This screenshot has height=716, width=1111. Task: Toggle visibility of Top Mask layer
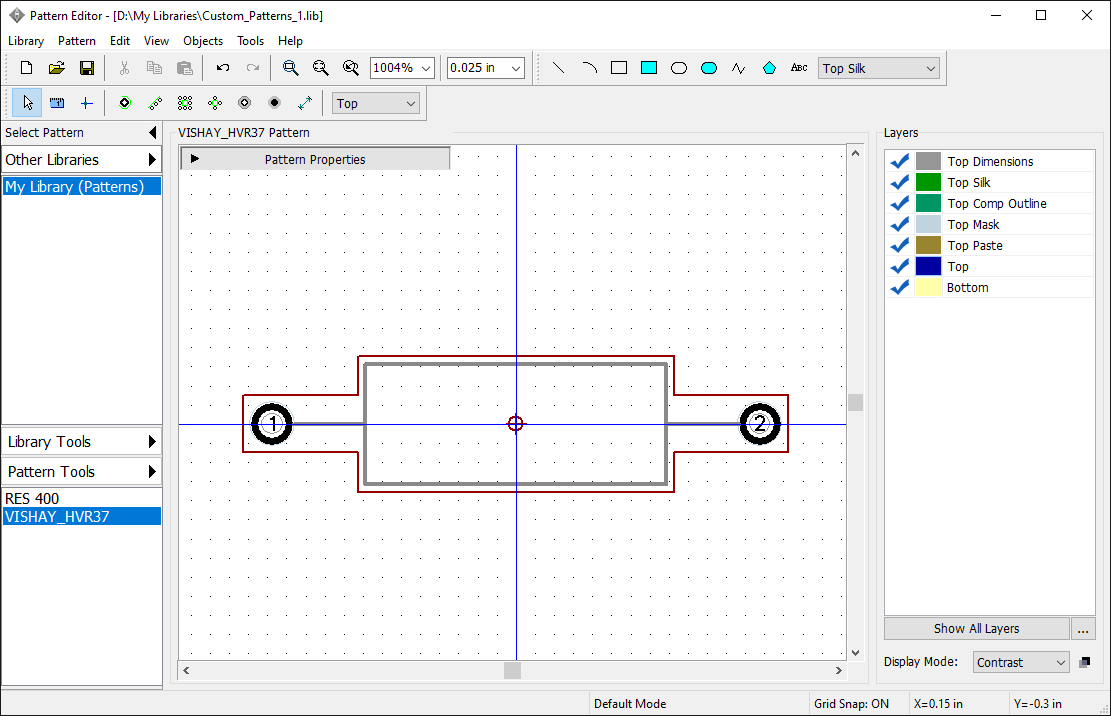coord(900,225)
